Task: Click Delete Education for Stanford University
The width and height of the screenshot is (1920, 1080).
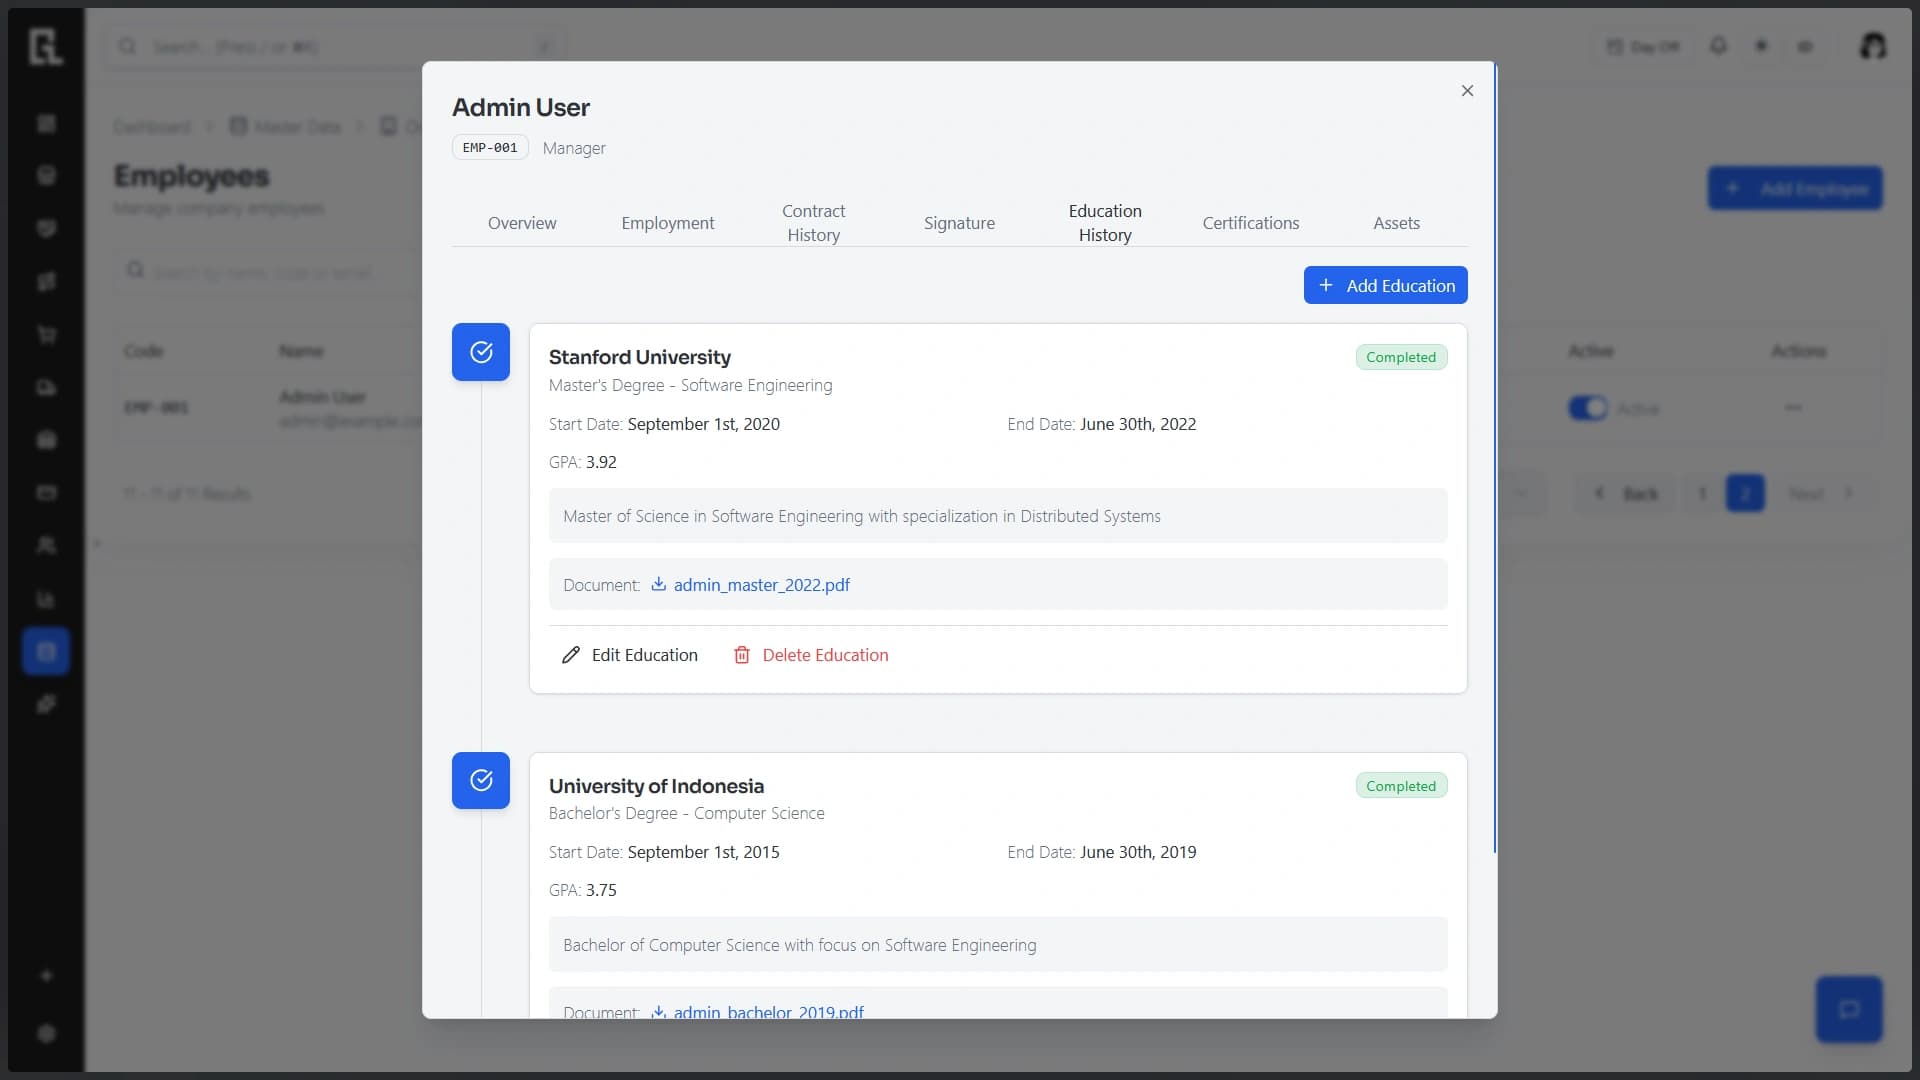Action: point(811,655)
